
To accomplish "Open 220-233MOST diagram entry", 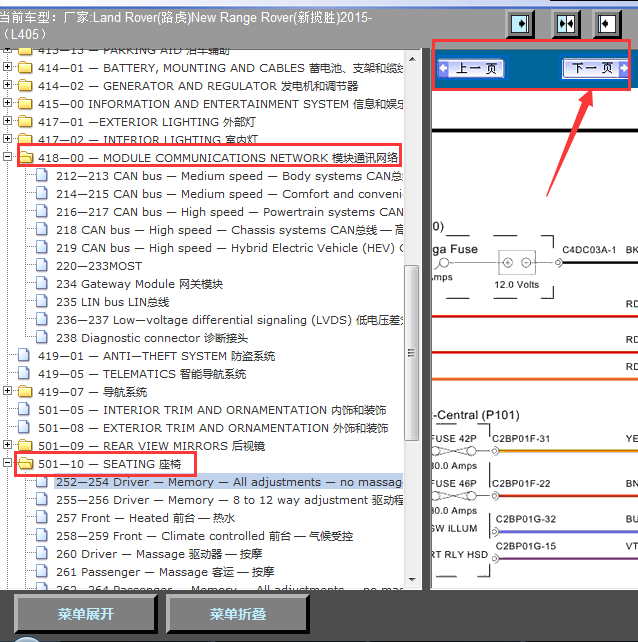I will (99, 266).
